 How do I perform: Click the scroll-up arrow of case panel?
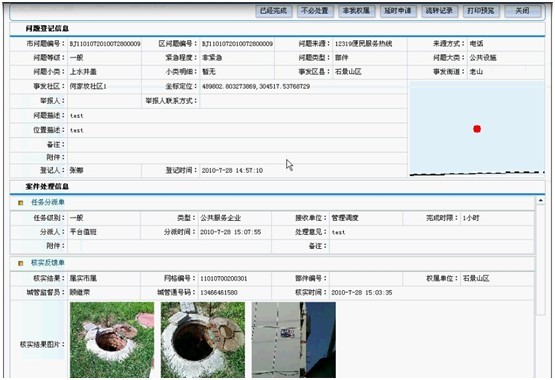pyautogui.click(x=540, y=201)
